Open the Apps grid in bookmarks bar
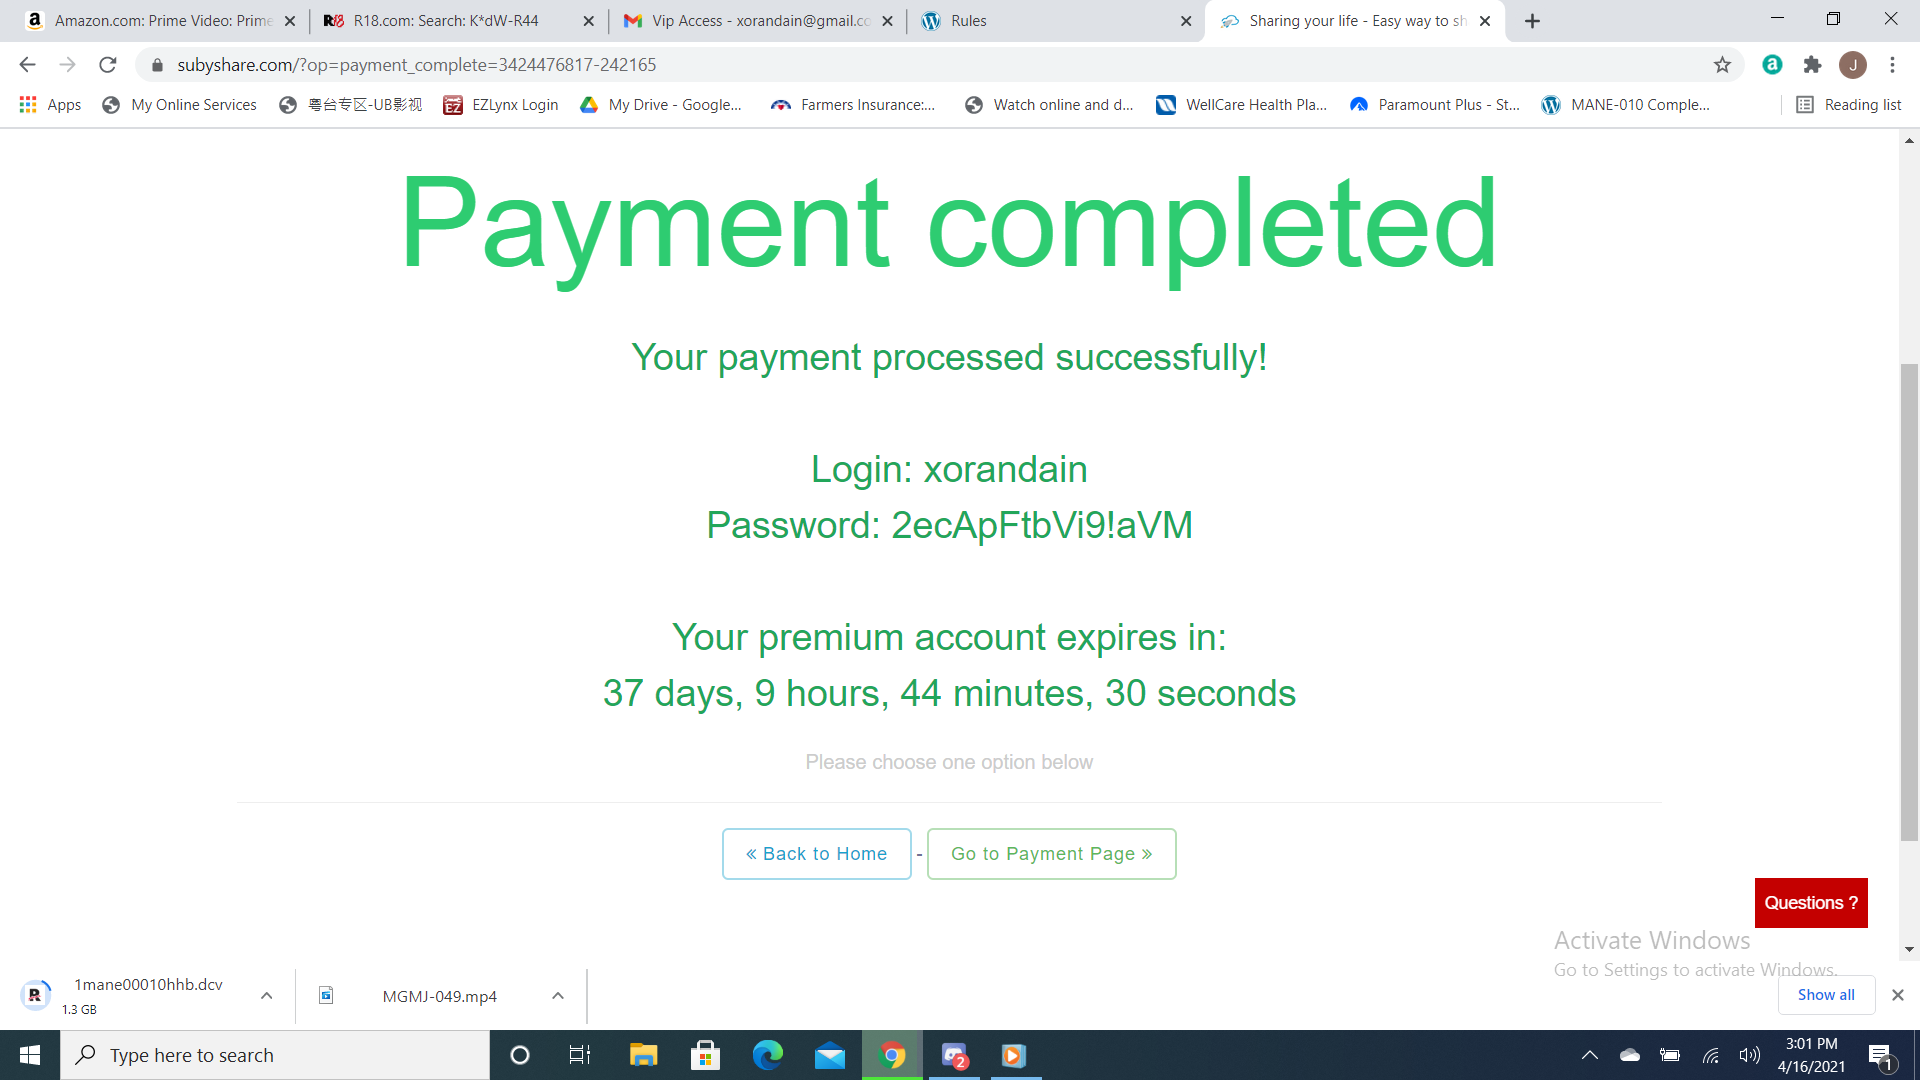 point(50,105)
